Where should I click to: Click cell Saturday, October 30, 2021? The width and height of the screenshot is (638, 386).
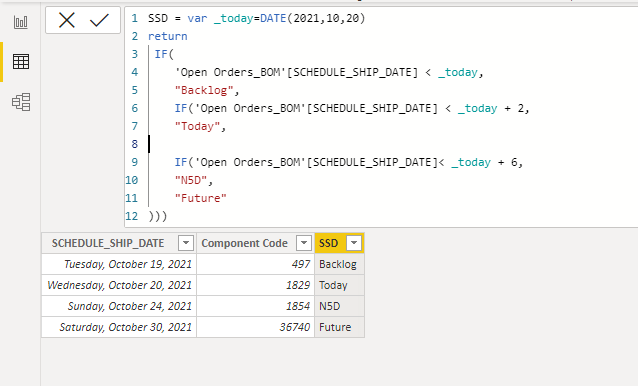[x=119, y=327]
